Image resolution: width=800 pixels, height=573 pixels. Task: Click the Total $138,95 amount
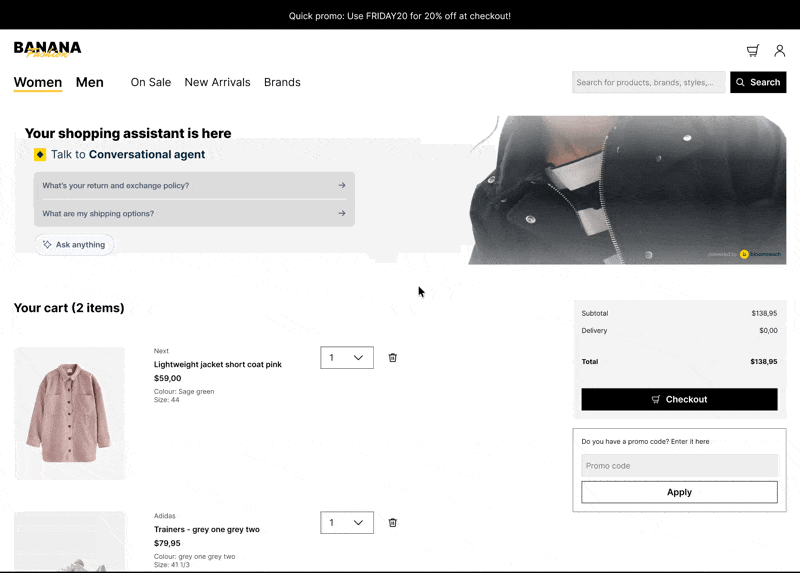pos(764,361)
